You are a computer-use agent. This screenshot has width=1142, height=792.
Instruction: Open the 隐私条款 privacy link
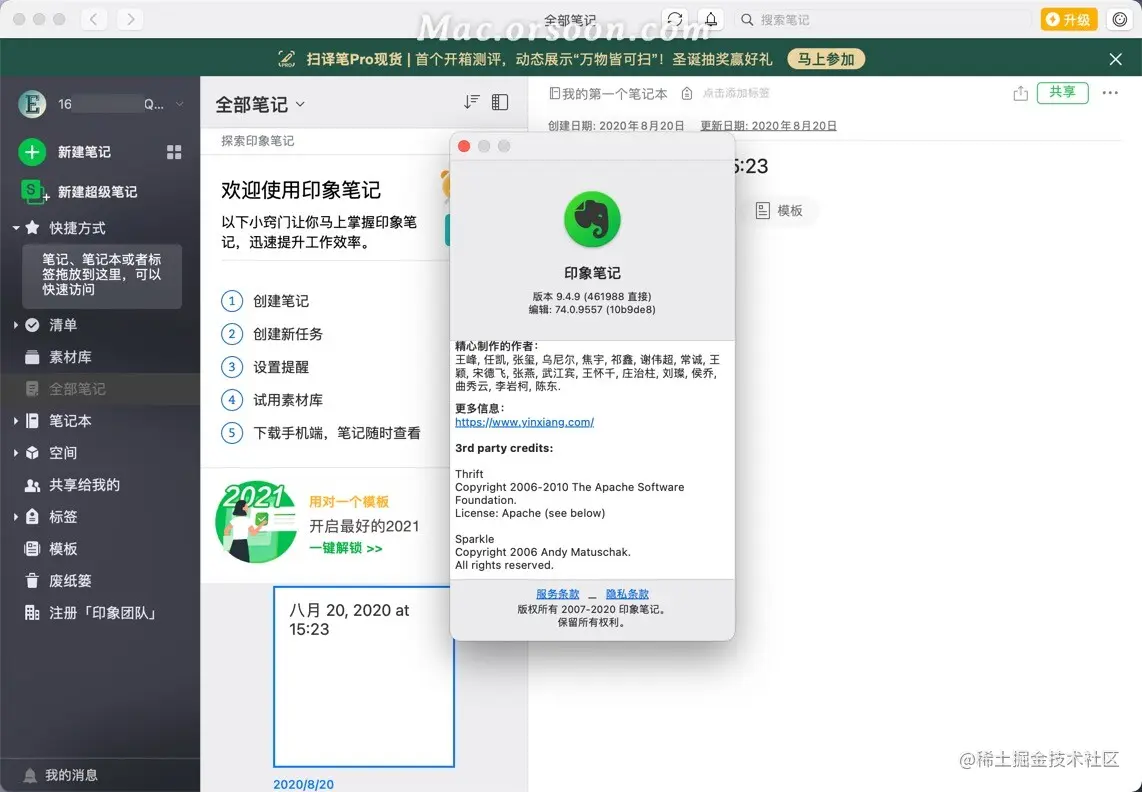627,594
